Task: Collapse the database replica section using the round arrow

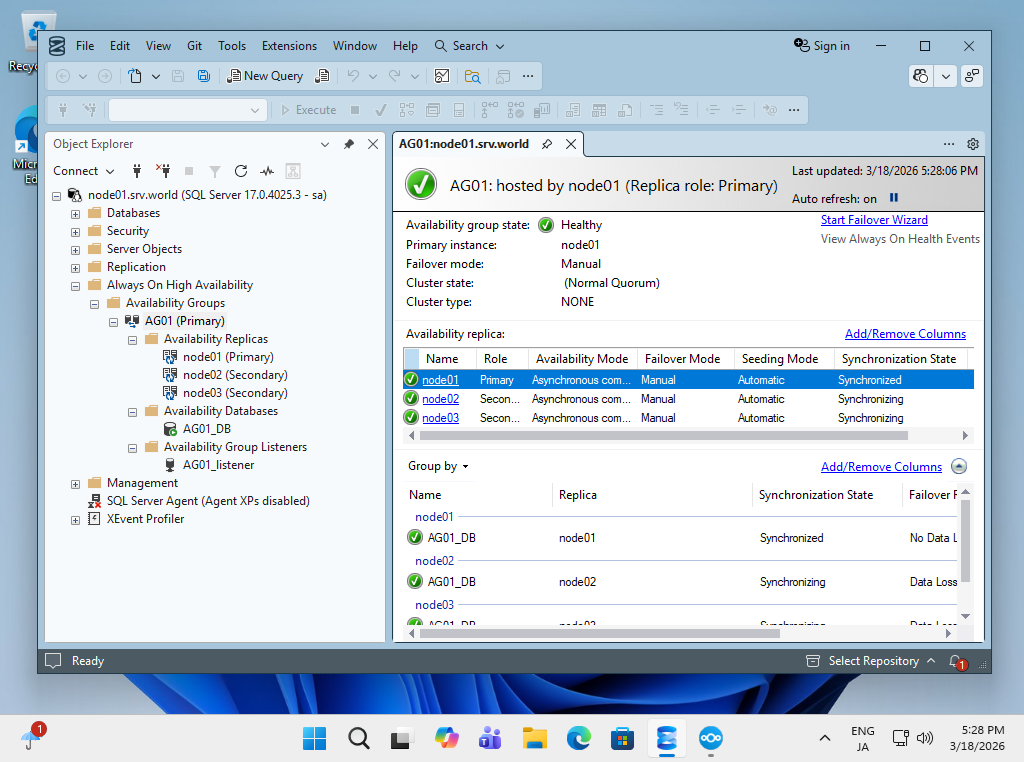Action: [959, 466]
